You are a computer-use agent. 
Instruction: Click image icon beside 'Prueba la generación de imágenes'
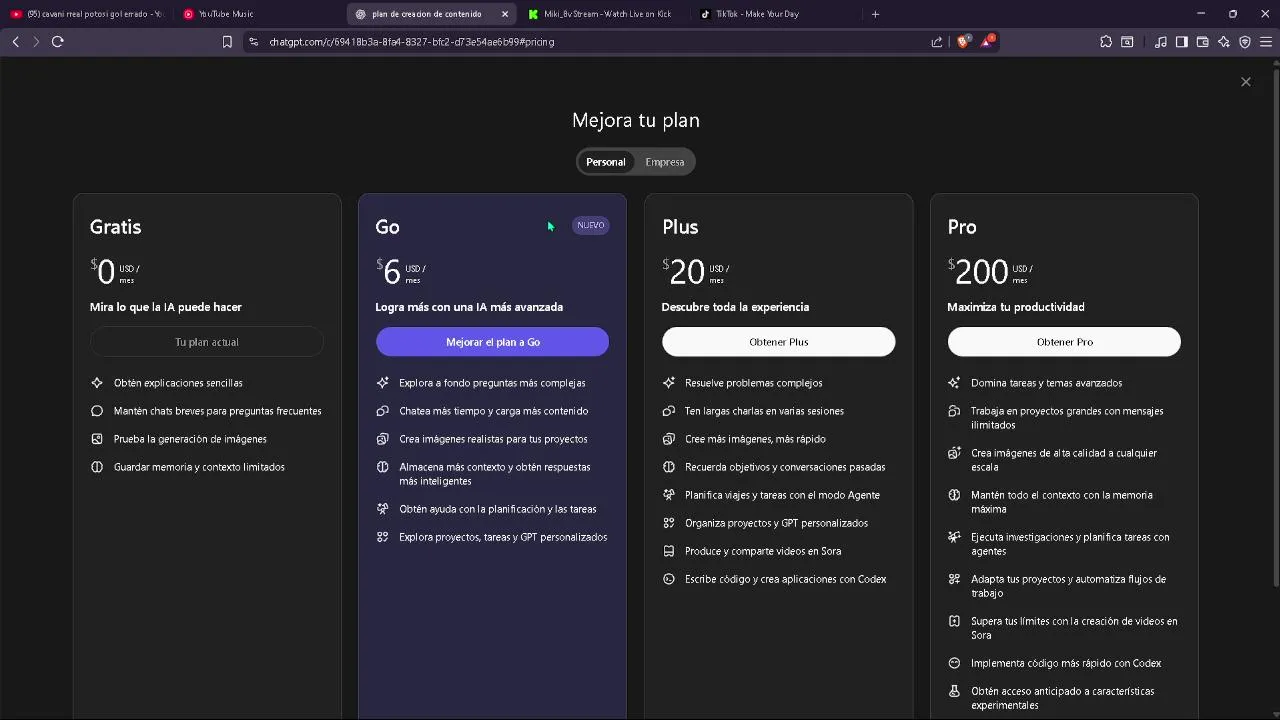coord(97,439)
